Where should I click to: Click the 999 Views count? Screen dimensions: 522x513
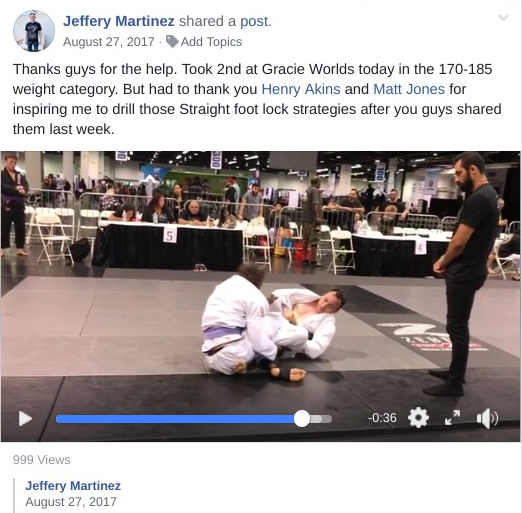click(42, 460)
